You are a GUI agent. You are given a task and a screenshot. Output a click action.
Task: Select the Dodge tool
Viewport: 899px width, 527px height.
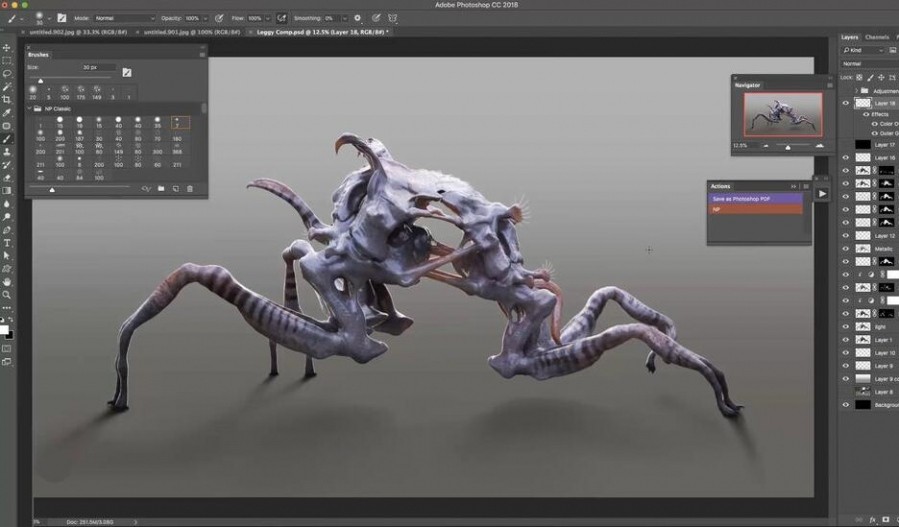click(7, 217)
